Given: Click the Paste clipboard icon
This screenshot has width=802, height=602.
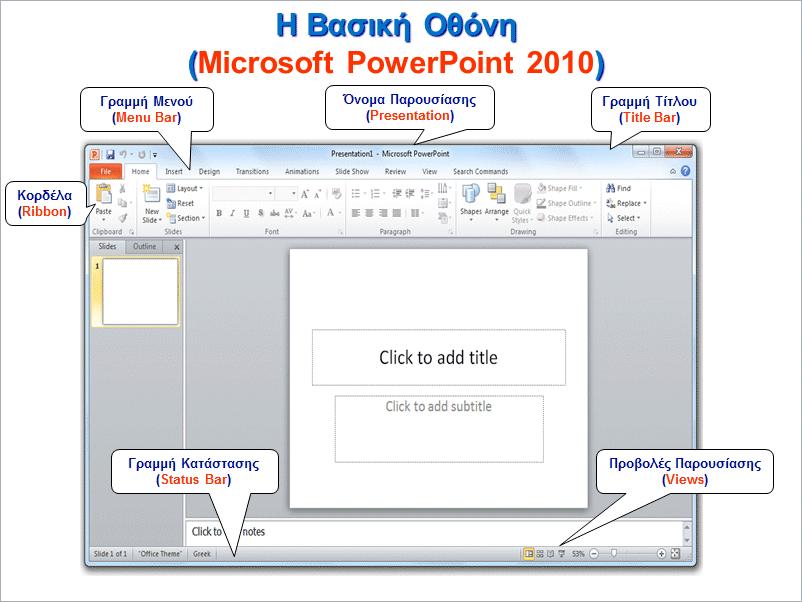Looking at the screenshot, I should pos(104,194).
